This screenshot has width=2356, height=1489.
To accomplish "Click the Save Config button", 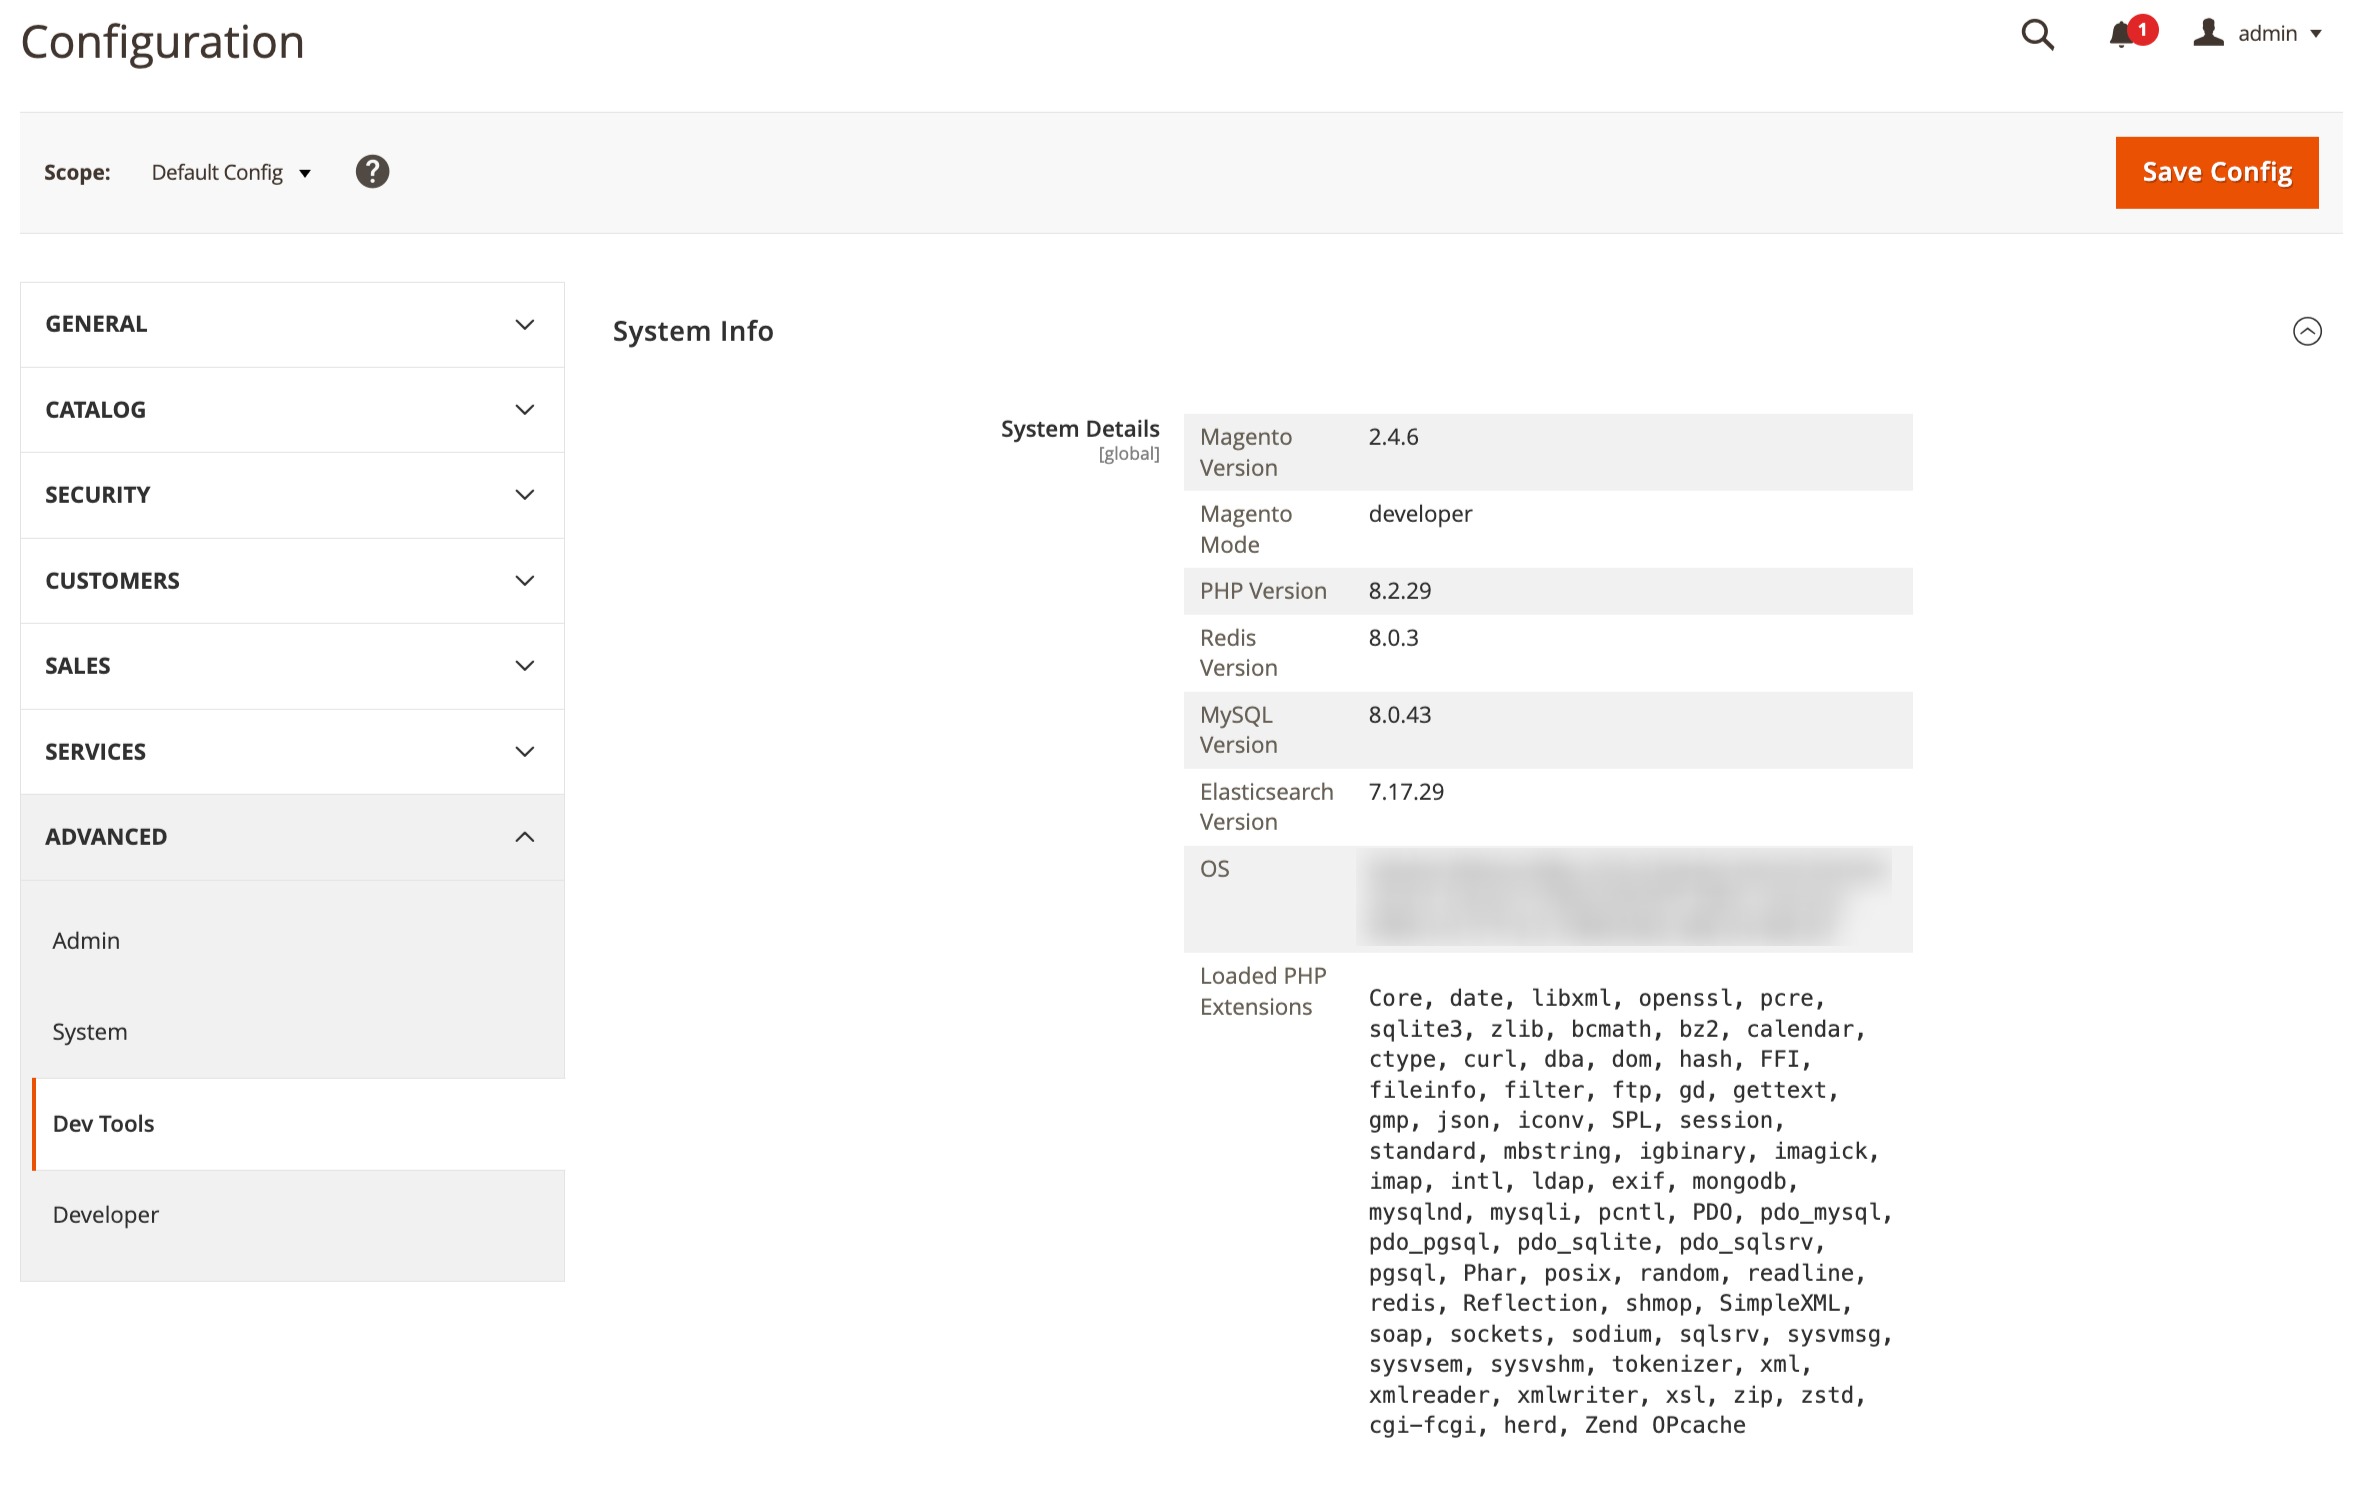I will click(x=2216, y=172).
